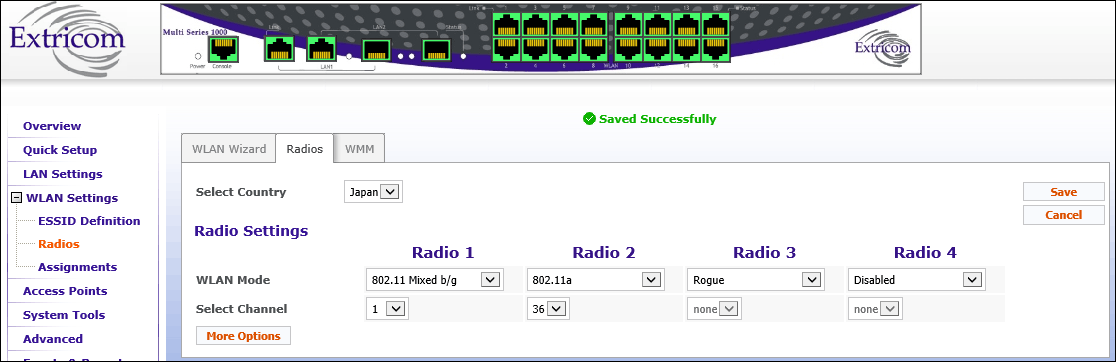
Task: Open ESSID Definition in the sidebar
Action: click(x=89, y=220)
